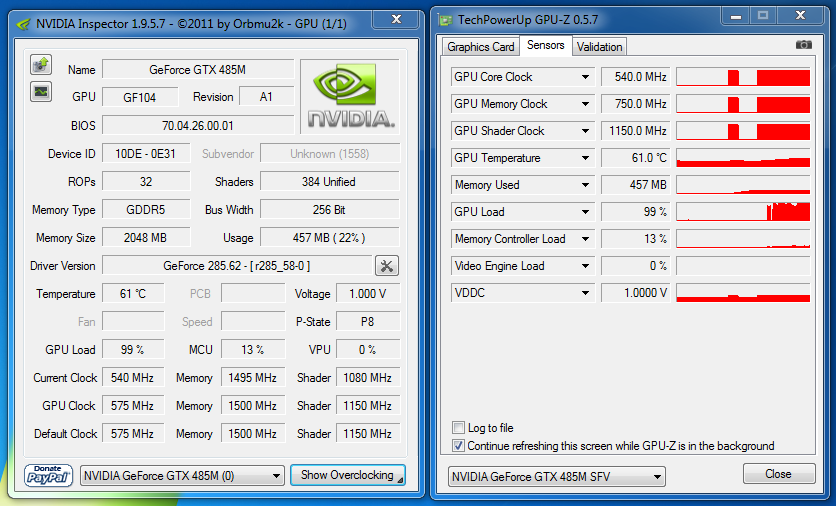The image size is (836, 506).
Task: Expand the GPU Memory Clock sensor dropdown
Action: (x=585, y=104)
